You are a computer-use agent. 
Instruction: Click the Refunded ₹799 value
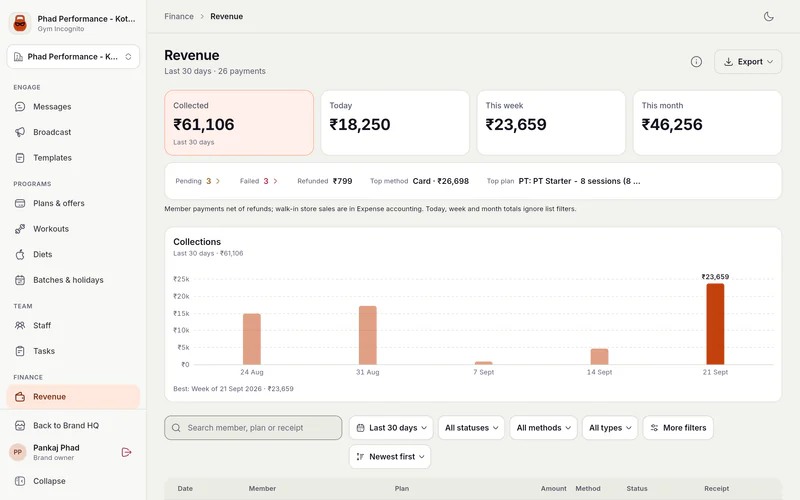pyautogui.click(x=342, y=181)
